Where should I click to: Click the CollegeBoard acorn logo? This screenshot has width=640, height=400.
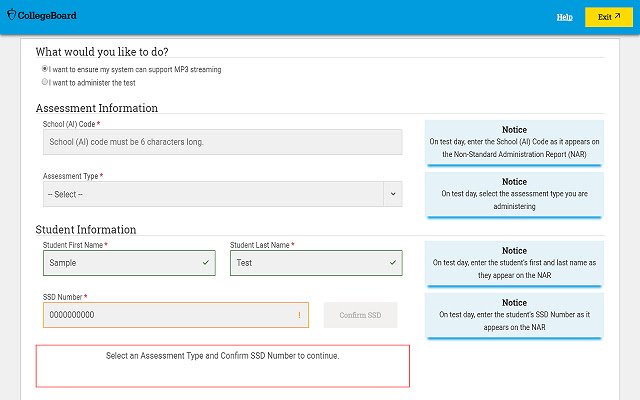coord(11,15)
